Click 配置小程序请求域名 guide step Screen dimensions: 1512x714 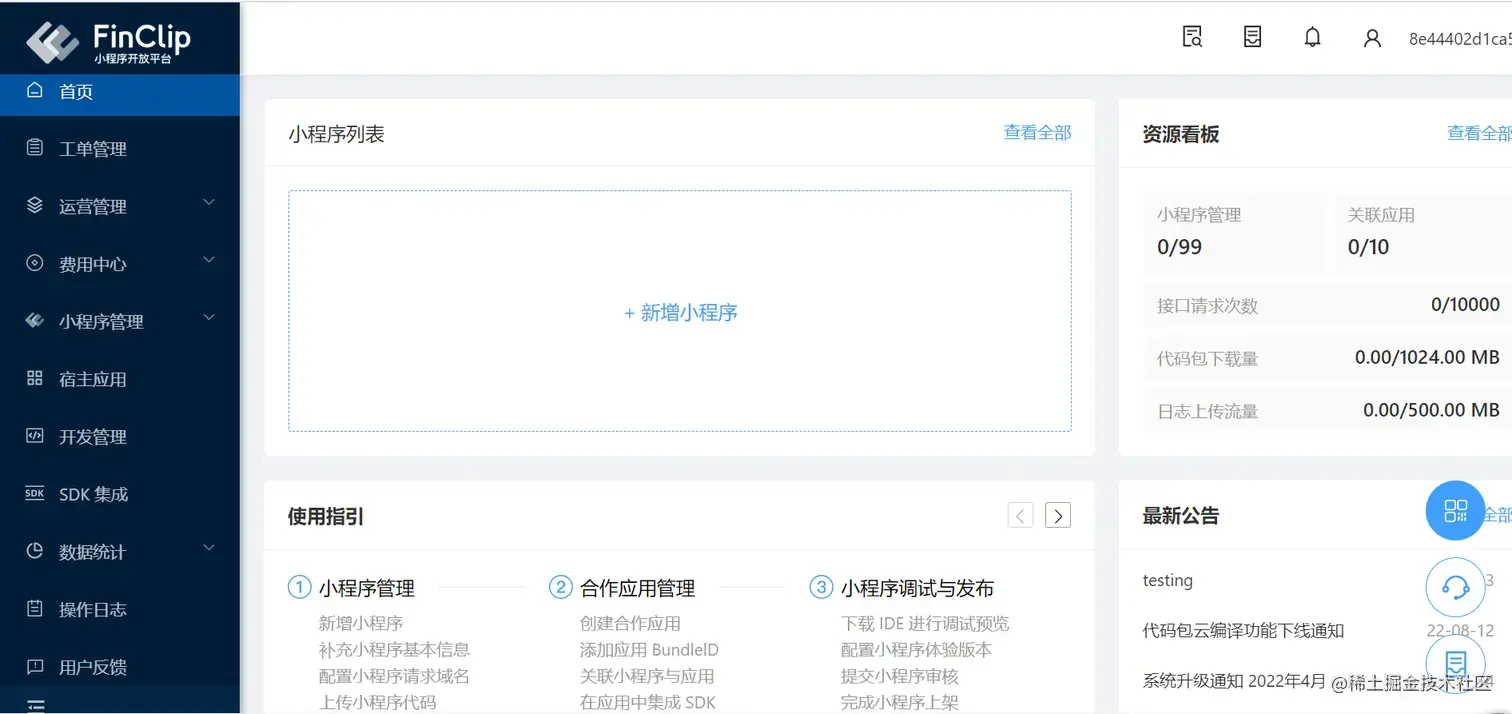point(394,676)
